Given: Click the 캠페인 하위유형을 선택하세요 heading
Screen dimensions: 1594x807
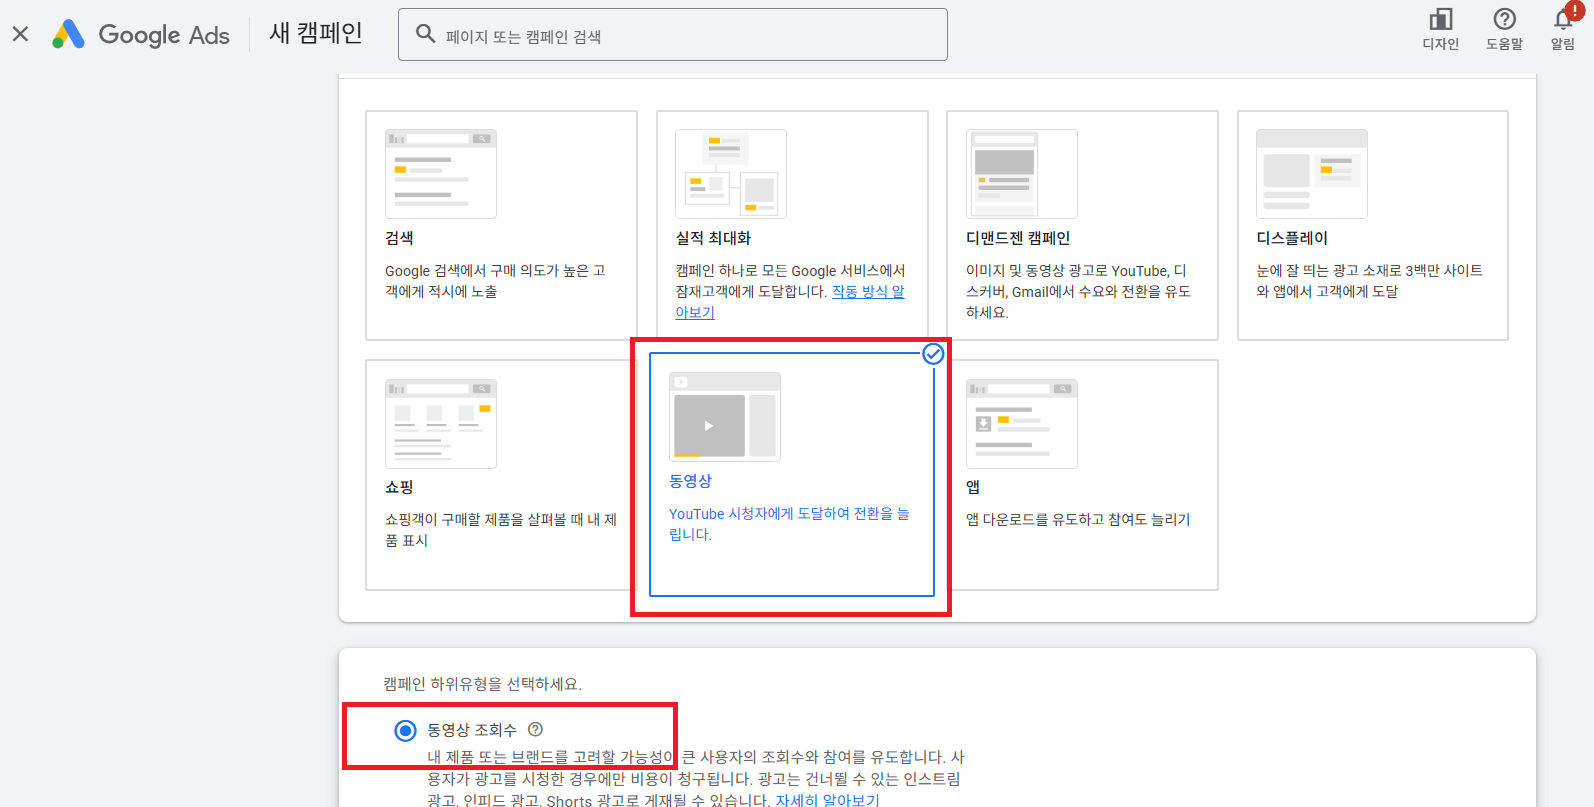Looking at the screenshot, I should point(482,684).
